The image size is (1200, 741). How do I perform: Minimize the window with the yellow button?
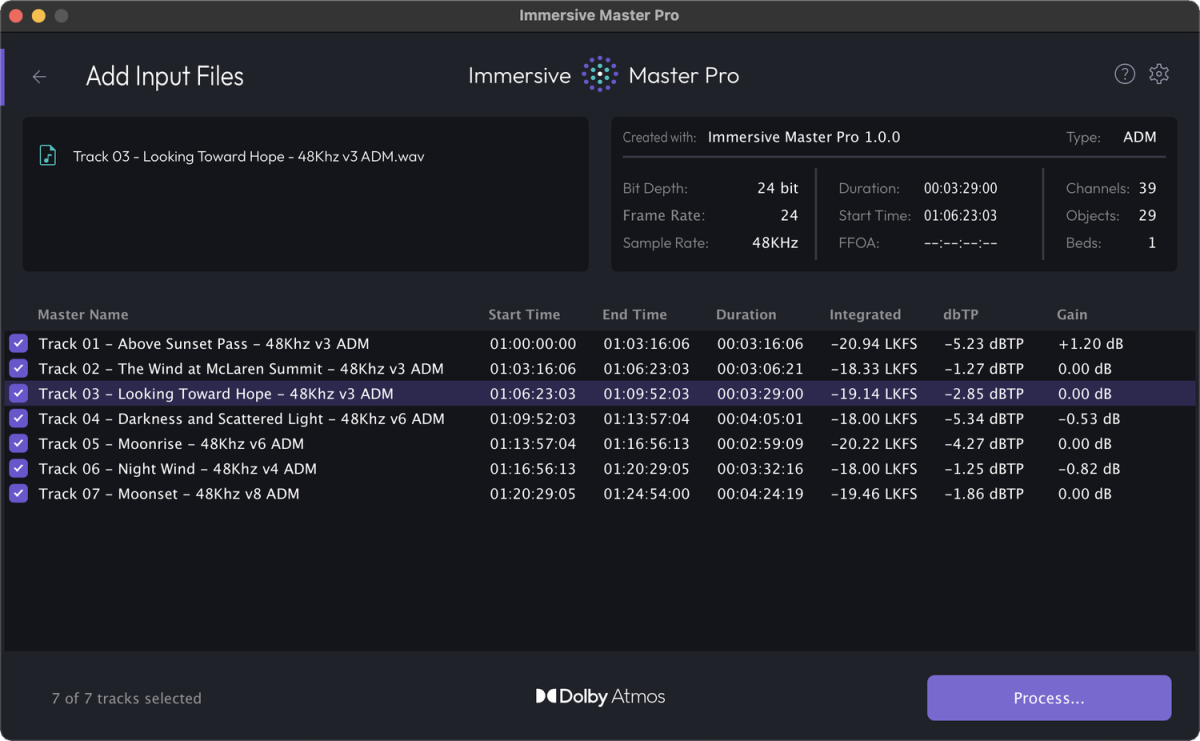[39, 16]
